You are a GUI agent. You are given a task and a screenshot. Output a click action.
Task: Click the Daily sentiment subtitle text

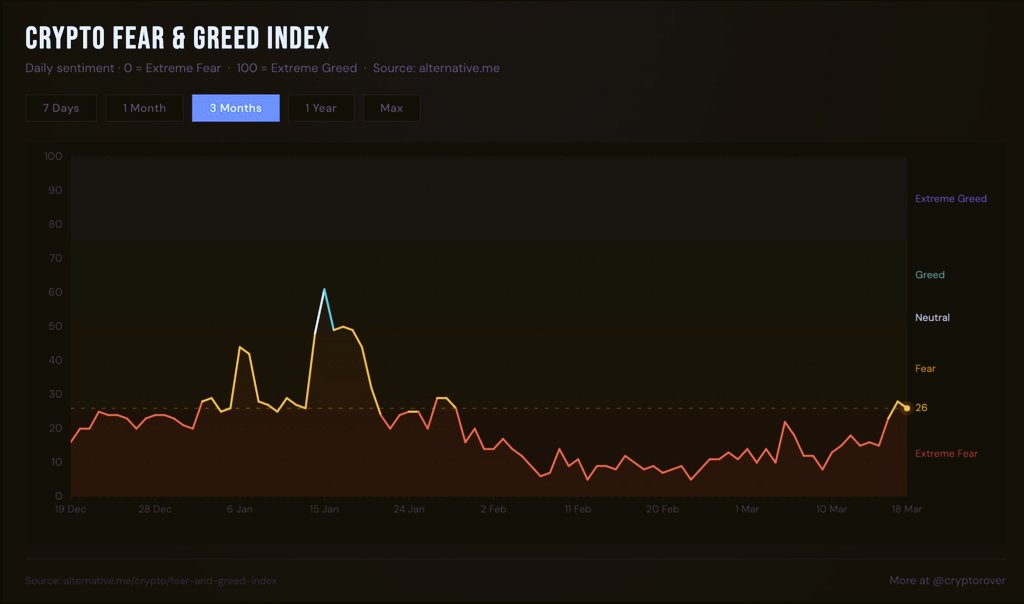tap(70, 68)
